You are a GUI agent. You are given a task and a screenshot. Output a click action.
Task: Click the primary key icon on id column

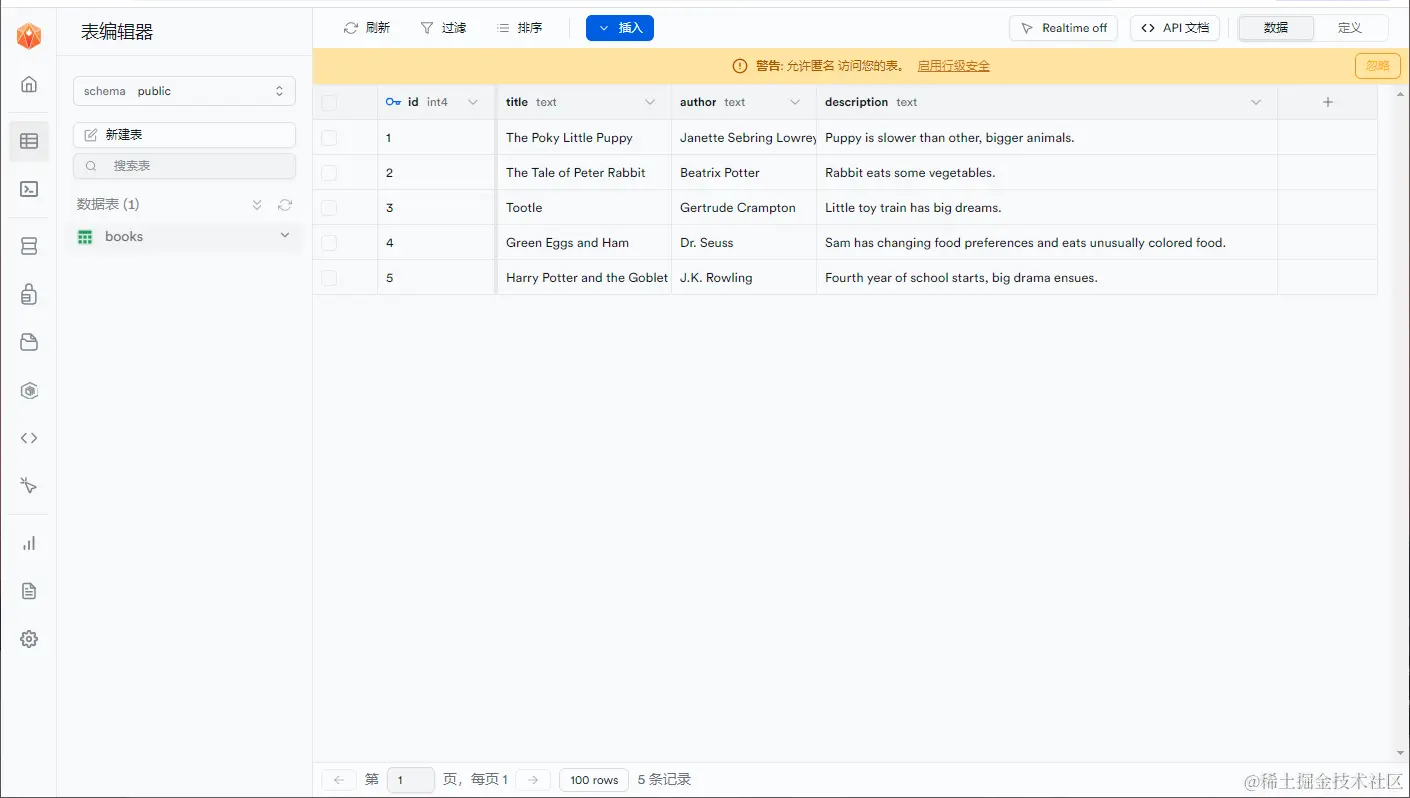393,102
